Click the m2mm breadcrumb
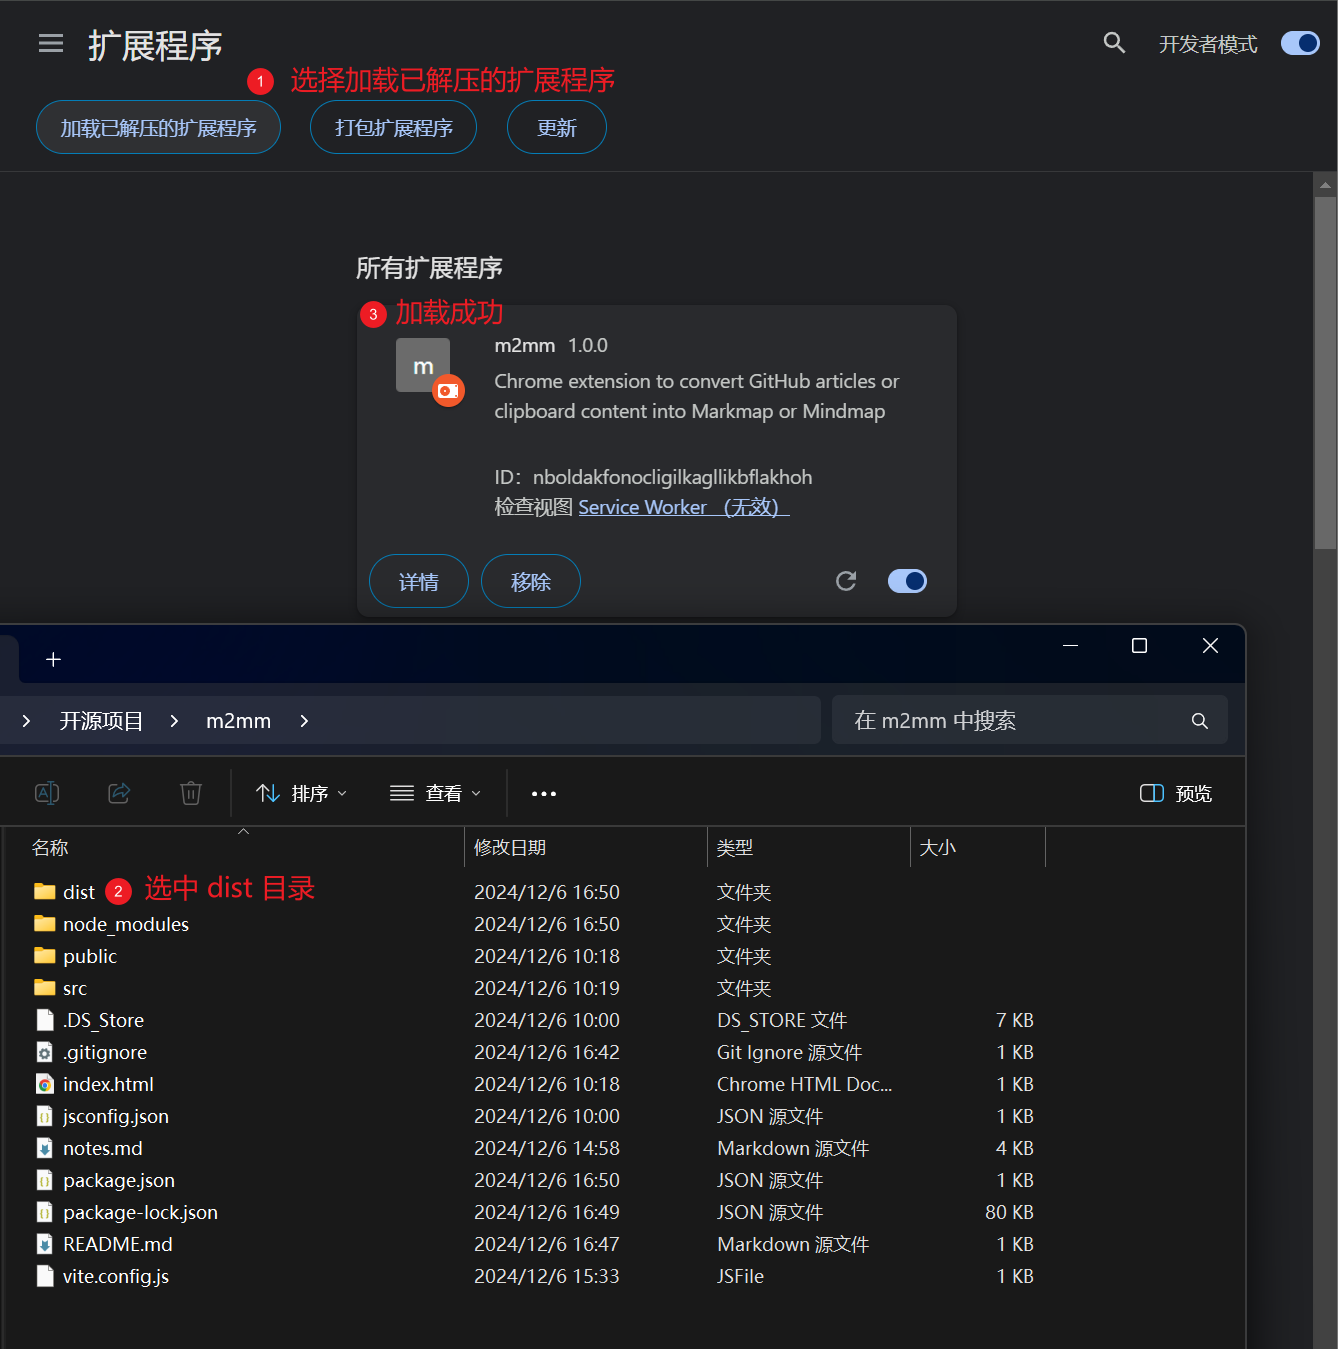 (238, 721)
